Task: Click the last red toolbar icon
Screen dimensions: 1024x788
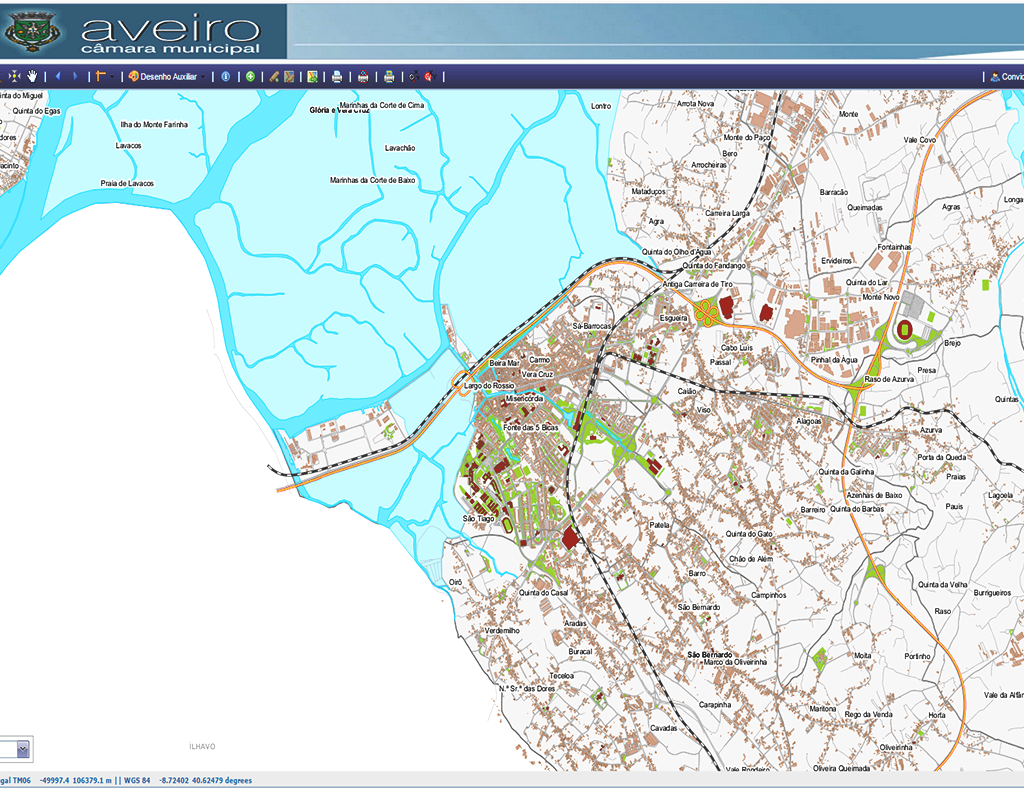Action: [x=428, y=76]
